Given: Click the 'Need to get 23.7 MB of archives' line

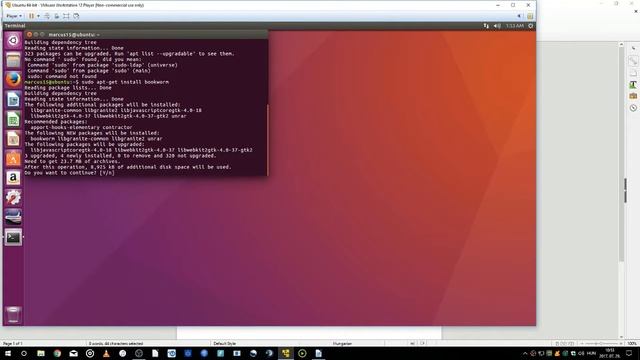Looking at the screenshot, I should pos(72,161).
